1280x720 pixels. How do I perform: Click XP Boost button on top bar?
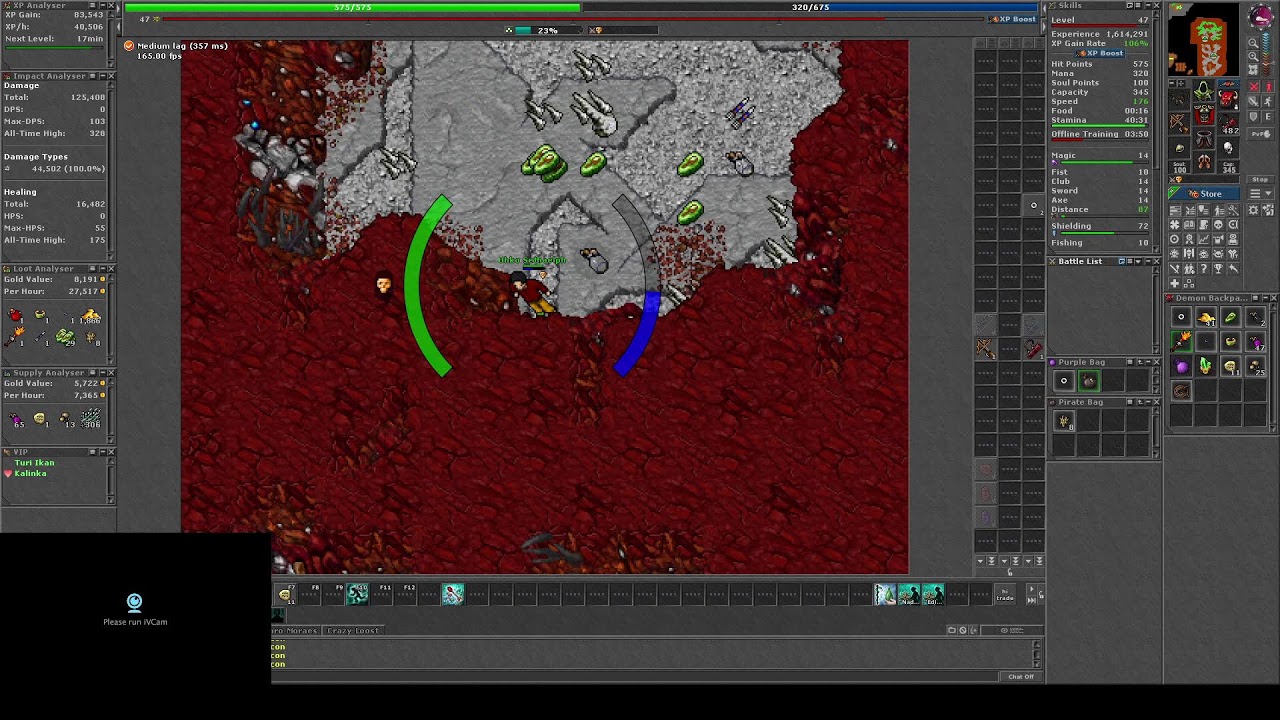pos(1013,19)
